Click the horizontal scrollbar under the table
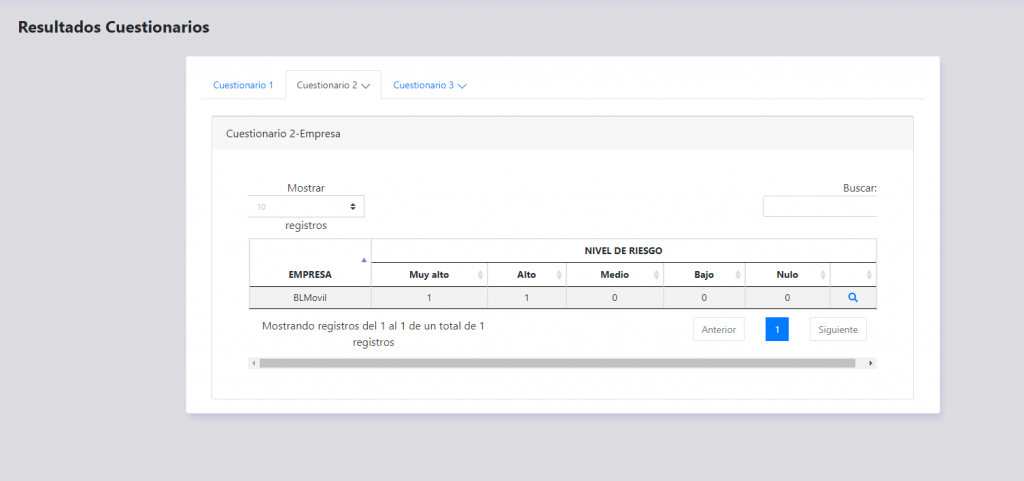 [556, 363]
